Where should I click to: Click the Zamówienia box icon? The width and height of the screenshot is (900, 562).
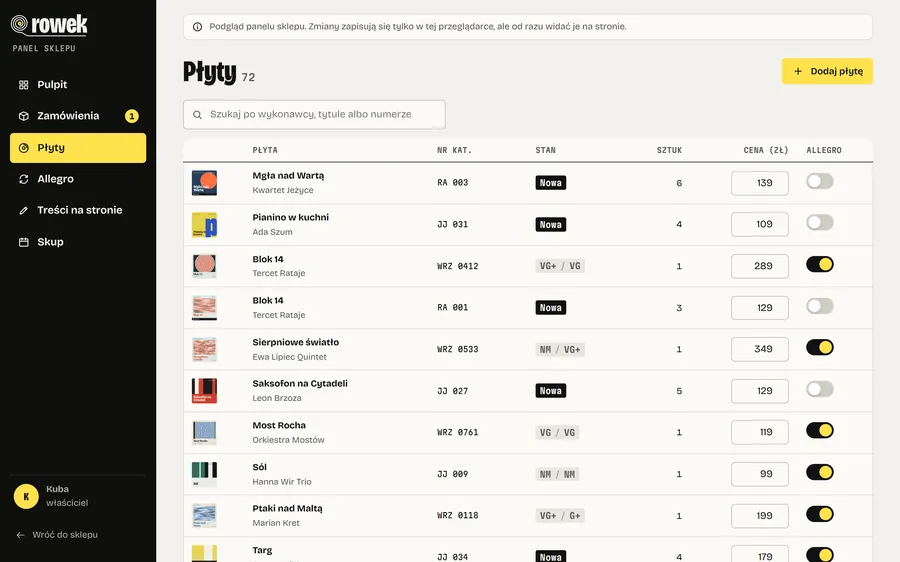click(x=24, y=116)
